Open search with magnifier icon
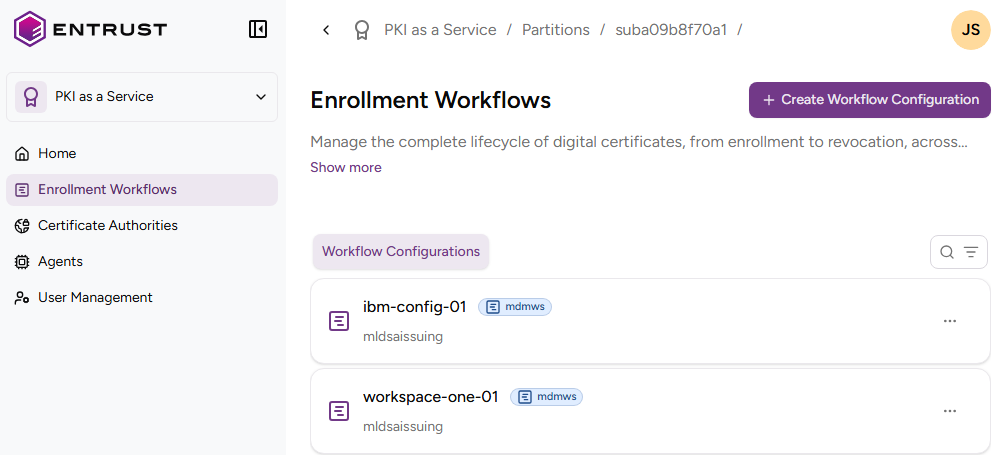997x455 pixels. tap(947, 252)
